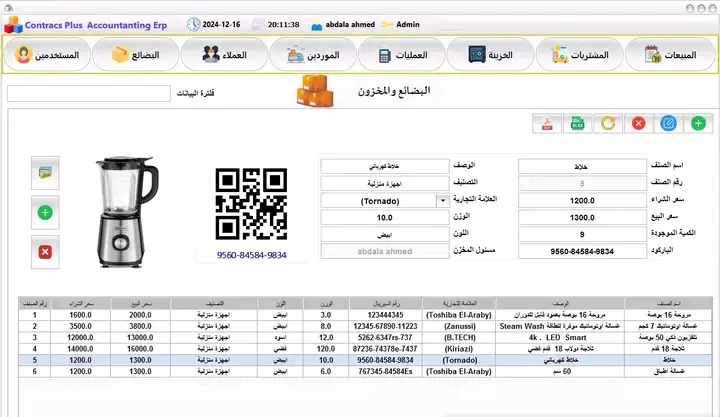Click the barcode text under QR code
This screenshot has width=720, height=417.
tap(252, 255)
